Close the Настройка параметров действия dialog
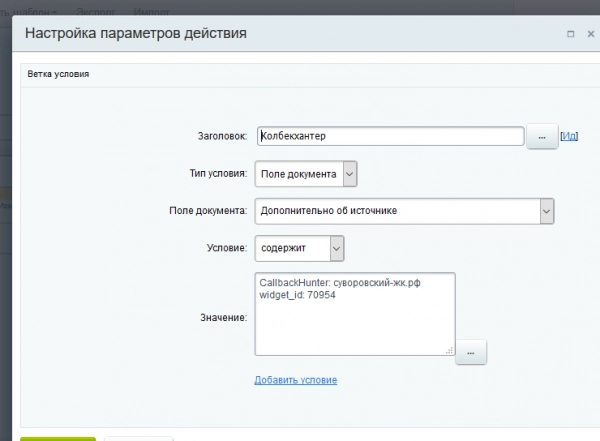This screenshot has height=441, width=600. pos(588,34)
